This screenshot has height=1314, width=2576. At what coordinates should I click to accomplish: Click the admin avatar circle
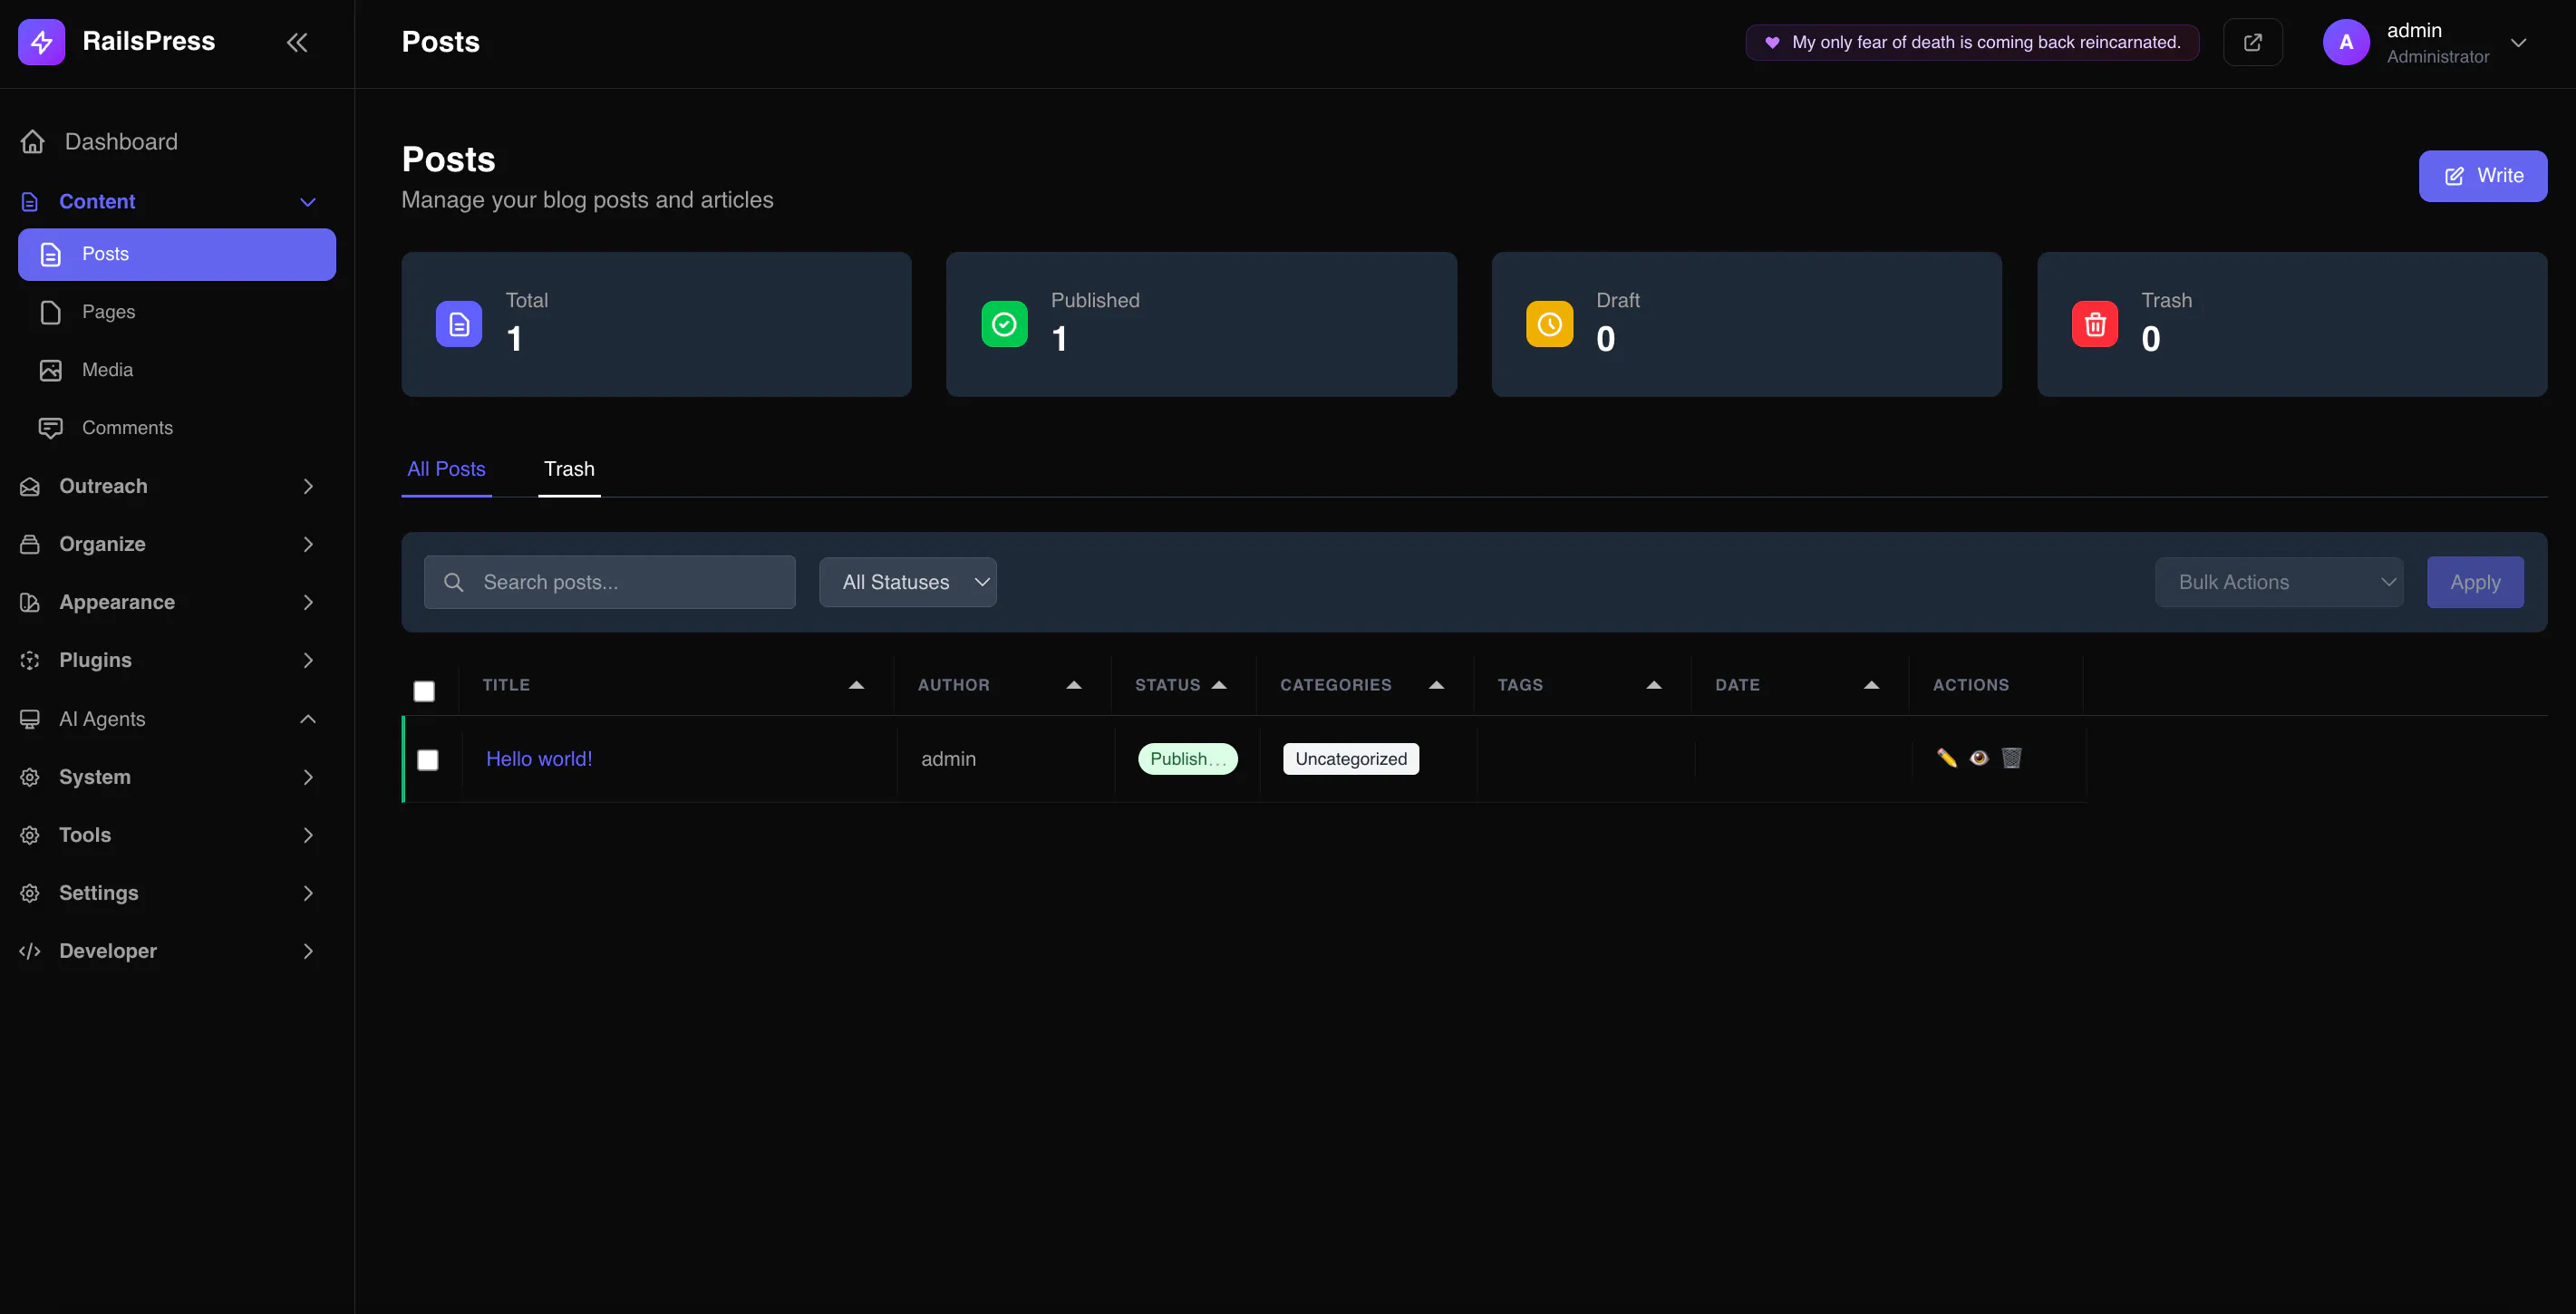coord(2346,42)
